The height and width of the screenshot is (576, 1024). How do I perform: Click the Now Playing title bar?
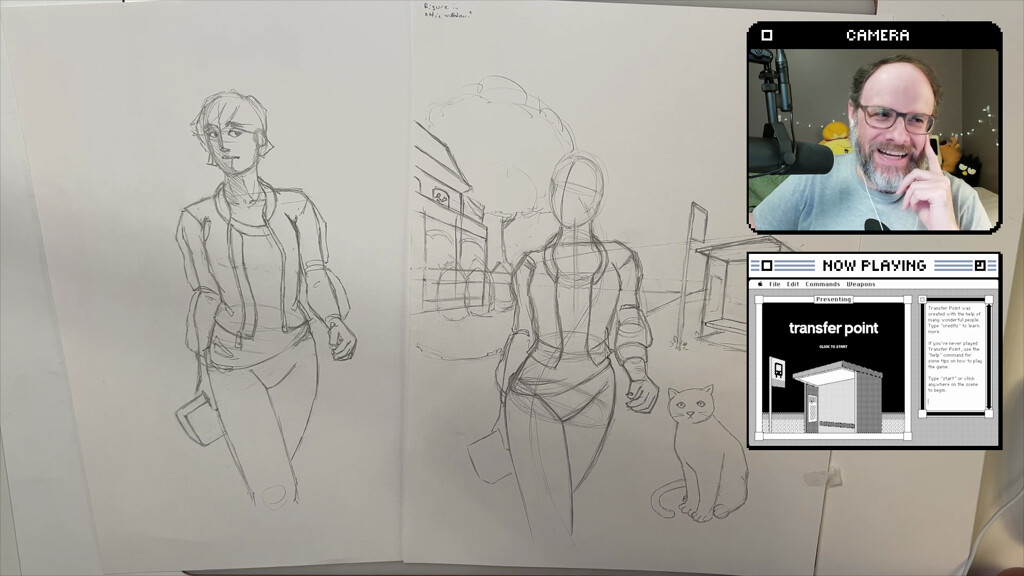point(874,266)
